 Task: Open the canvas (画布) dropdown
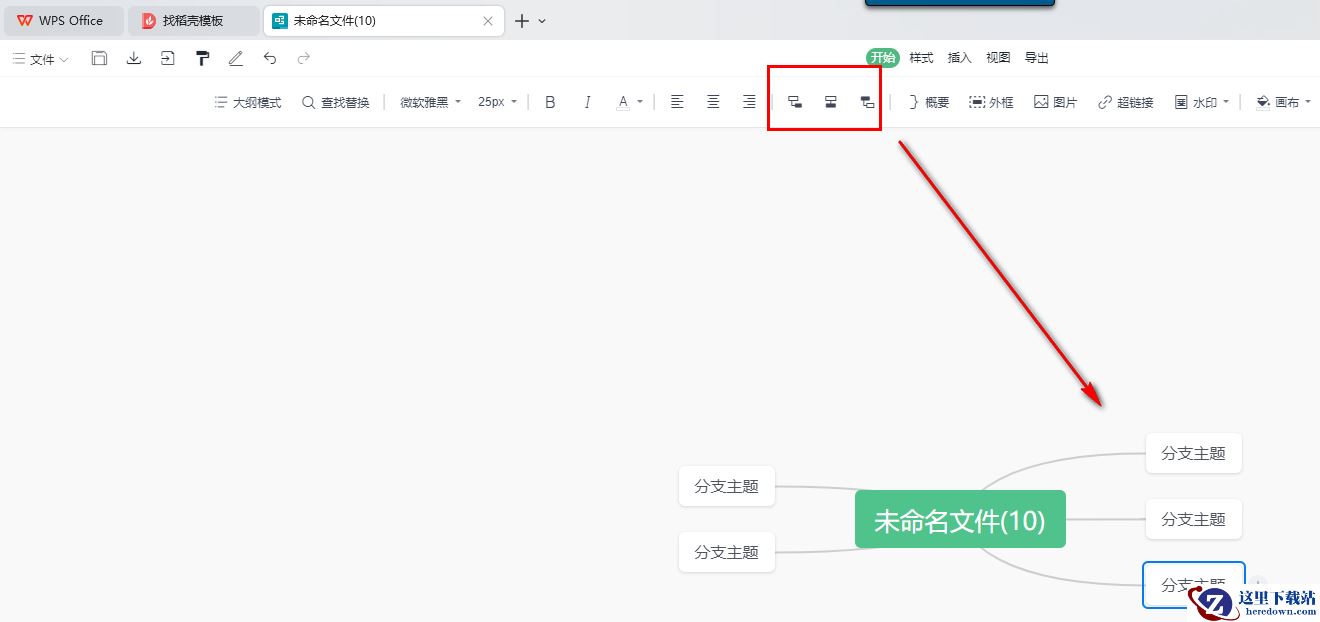[x=1283, y=102]
